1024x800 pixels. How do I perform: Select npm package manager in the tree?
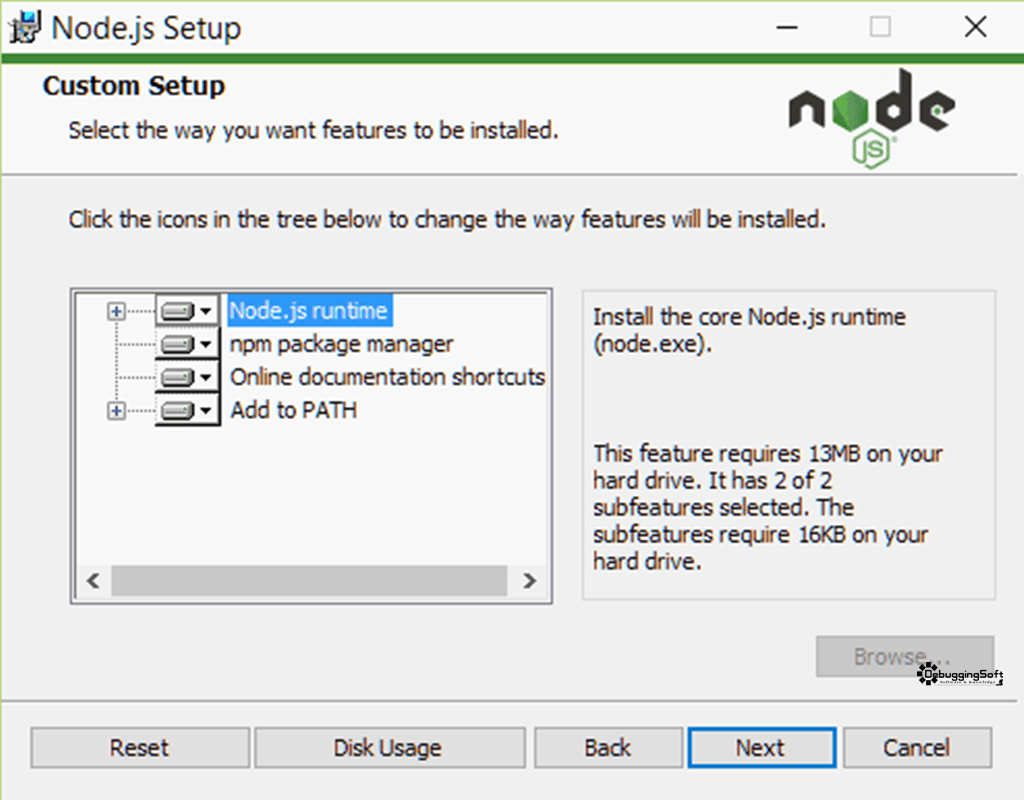[342, 344]
